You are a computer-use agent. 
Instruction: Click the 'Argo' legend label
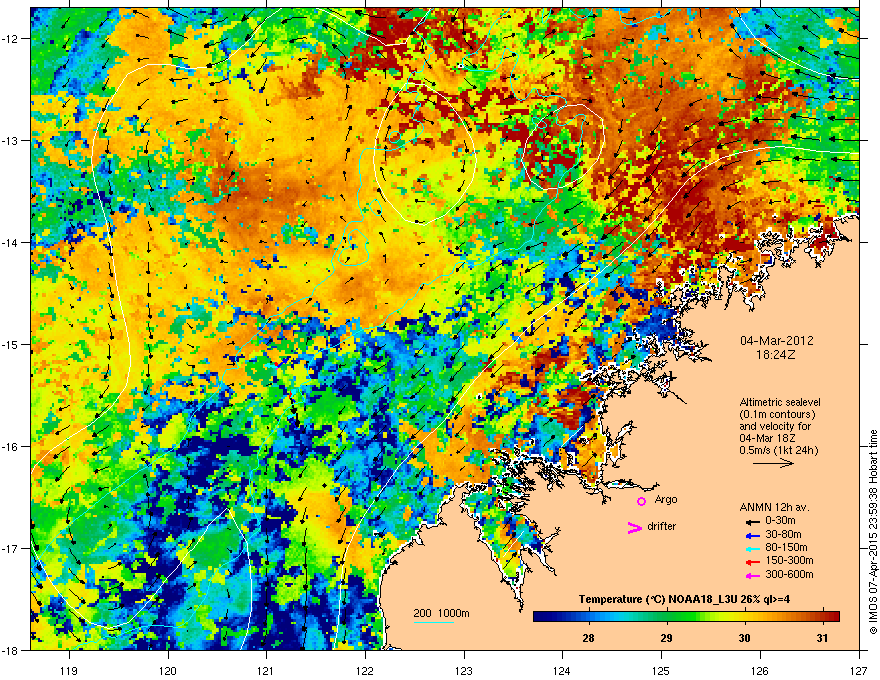coord(666,499)
